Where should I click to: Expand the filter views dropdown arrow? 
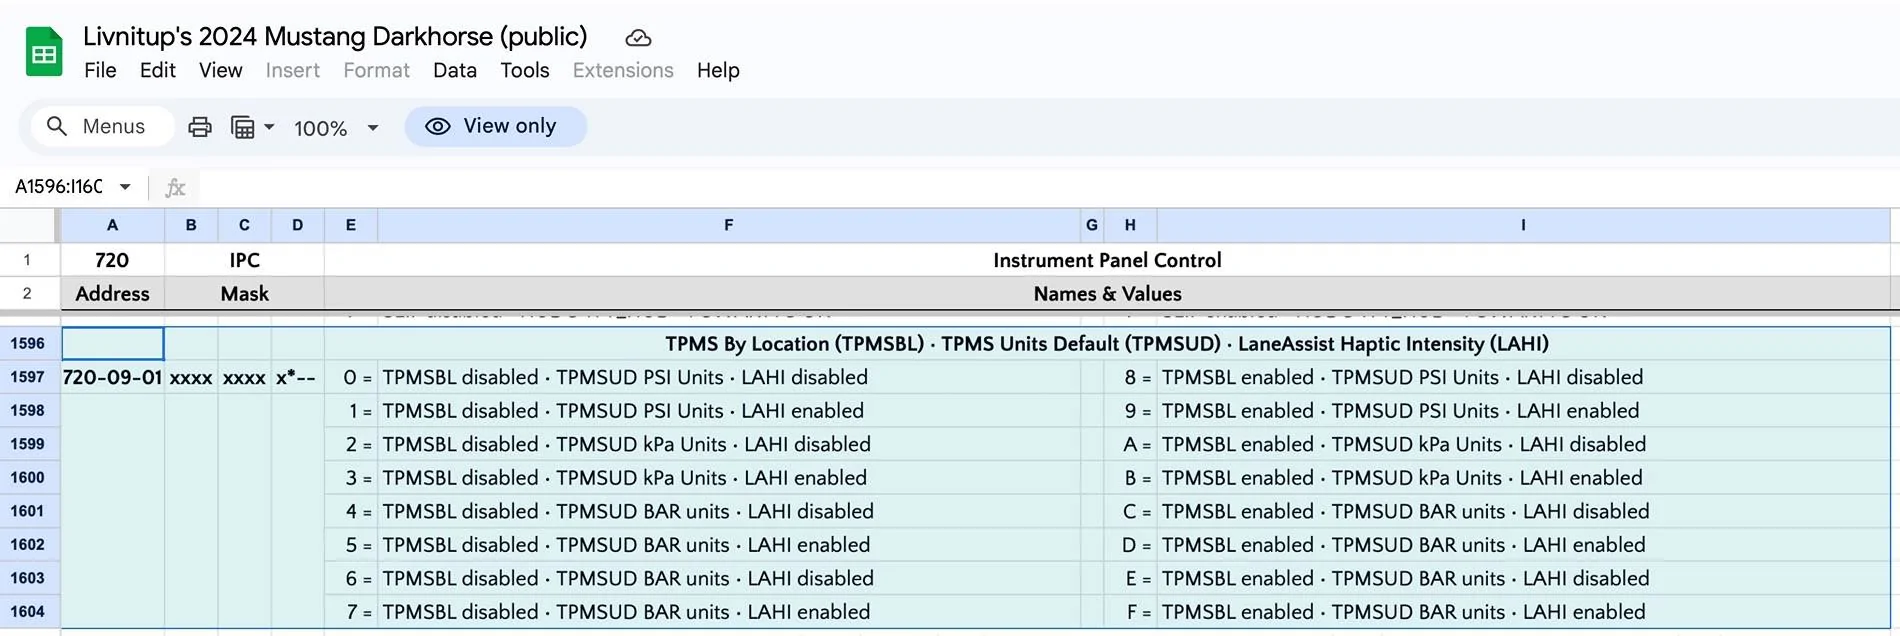tap(269, 127)
